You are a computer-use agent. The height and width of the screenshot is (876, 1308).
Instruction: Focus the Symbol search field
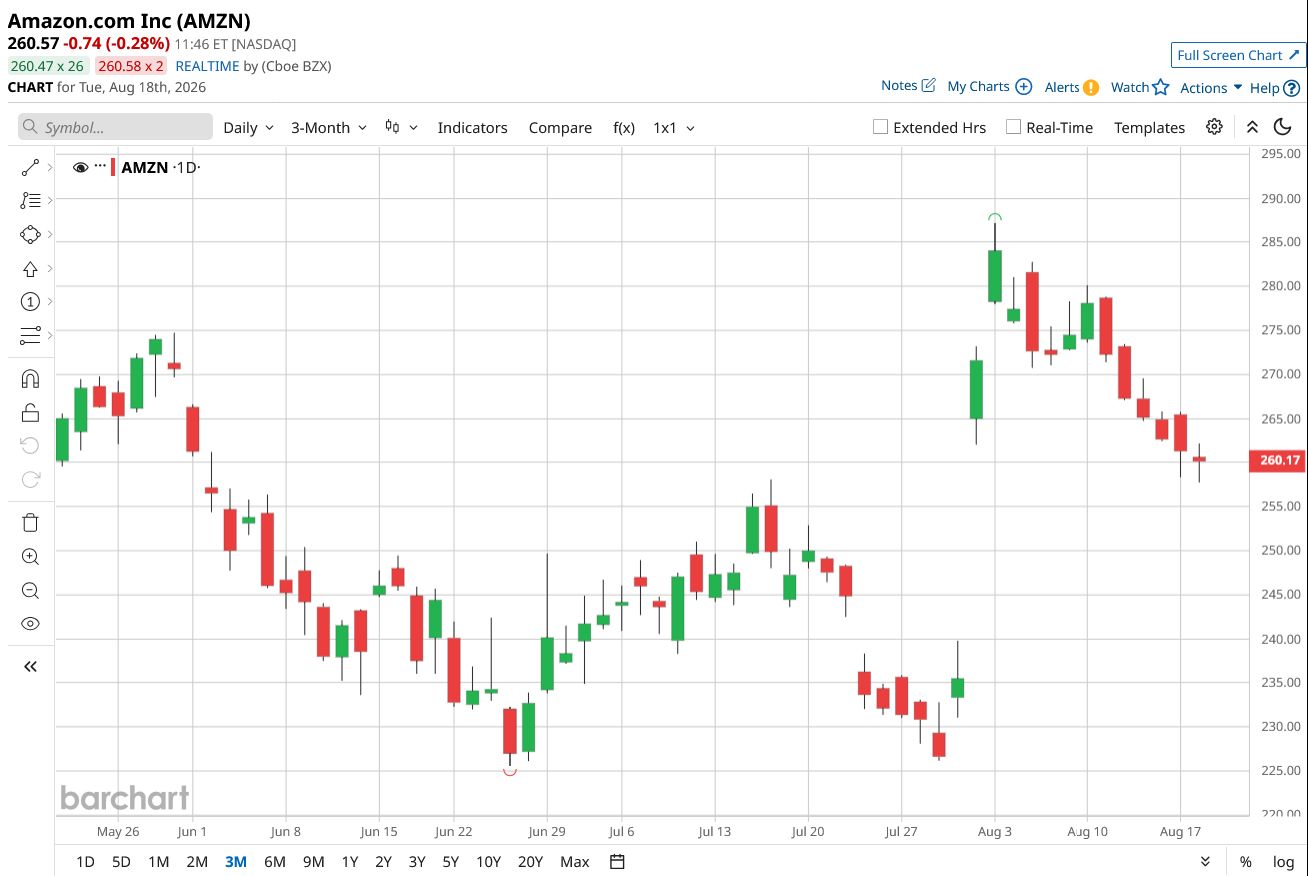[115, 127]
